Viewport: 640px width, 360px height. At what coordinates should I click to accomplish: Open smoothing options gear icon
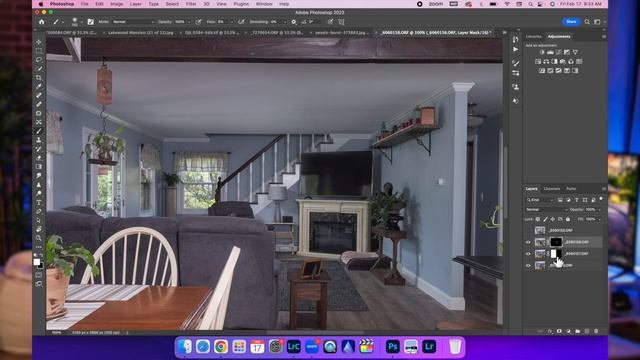[x=293, y=22]
